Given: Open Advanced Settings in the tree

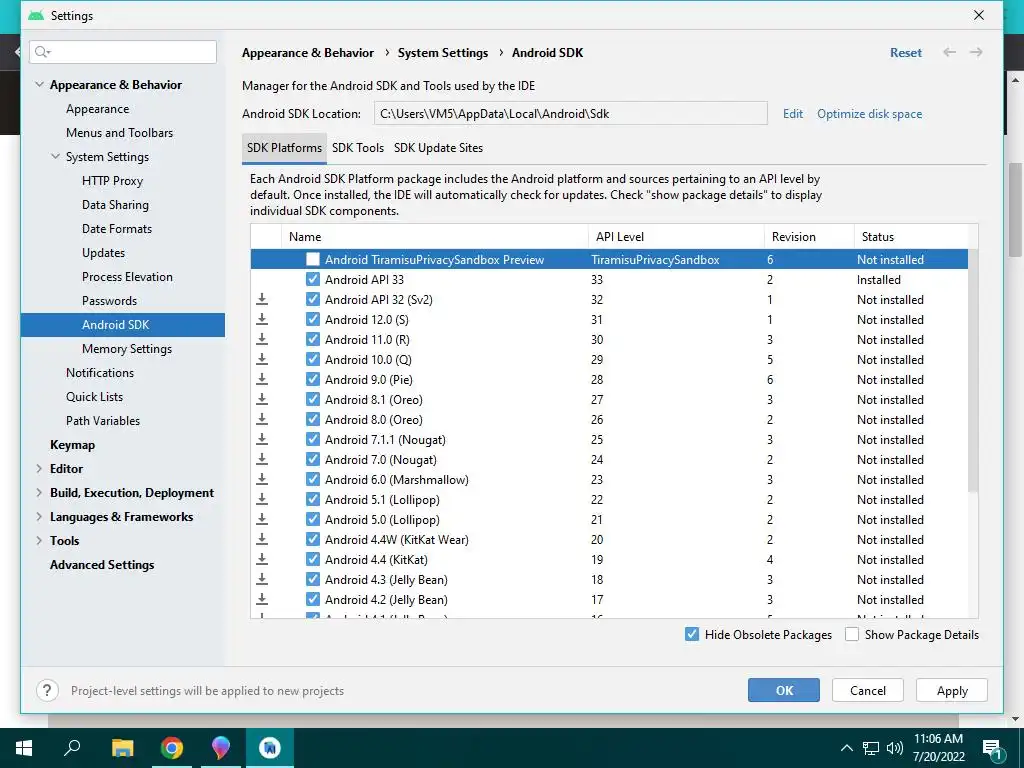Looking at the screenshot, I should point(102,565).
